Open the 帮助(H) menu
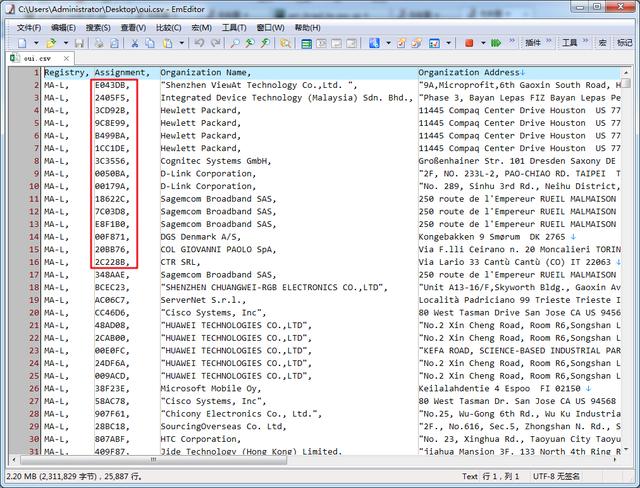 307,28
